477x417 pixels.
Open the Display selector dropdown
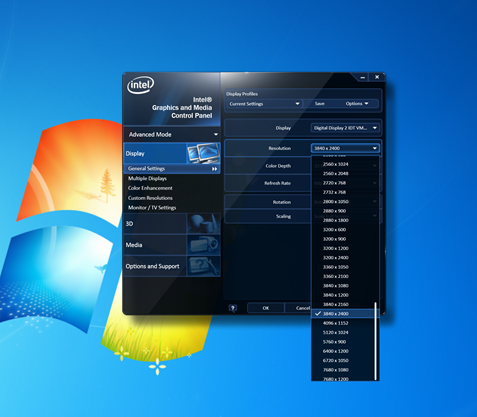(x=345, y=128)
